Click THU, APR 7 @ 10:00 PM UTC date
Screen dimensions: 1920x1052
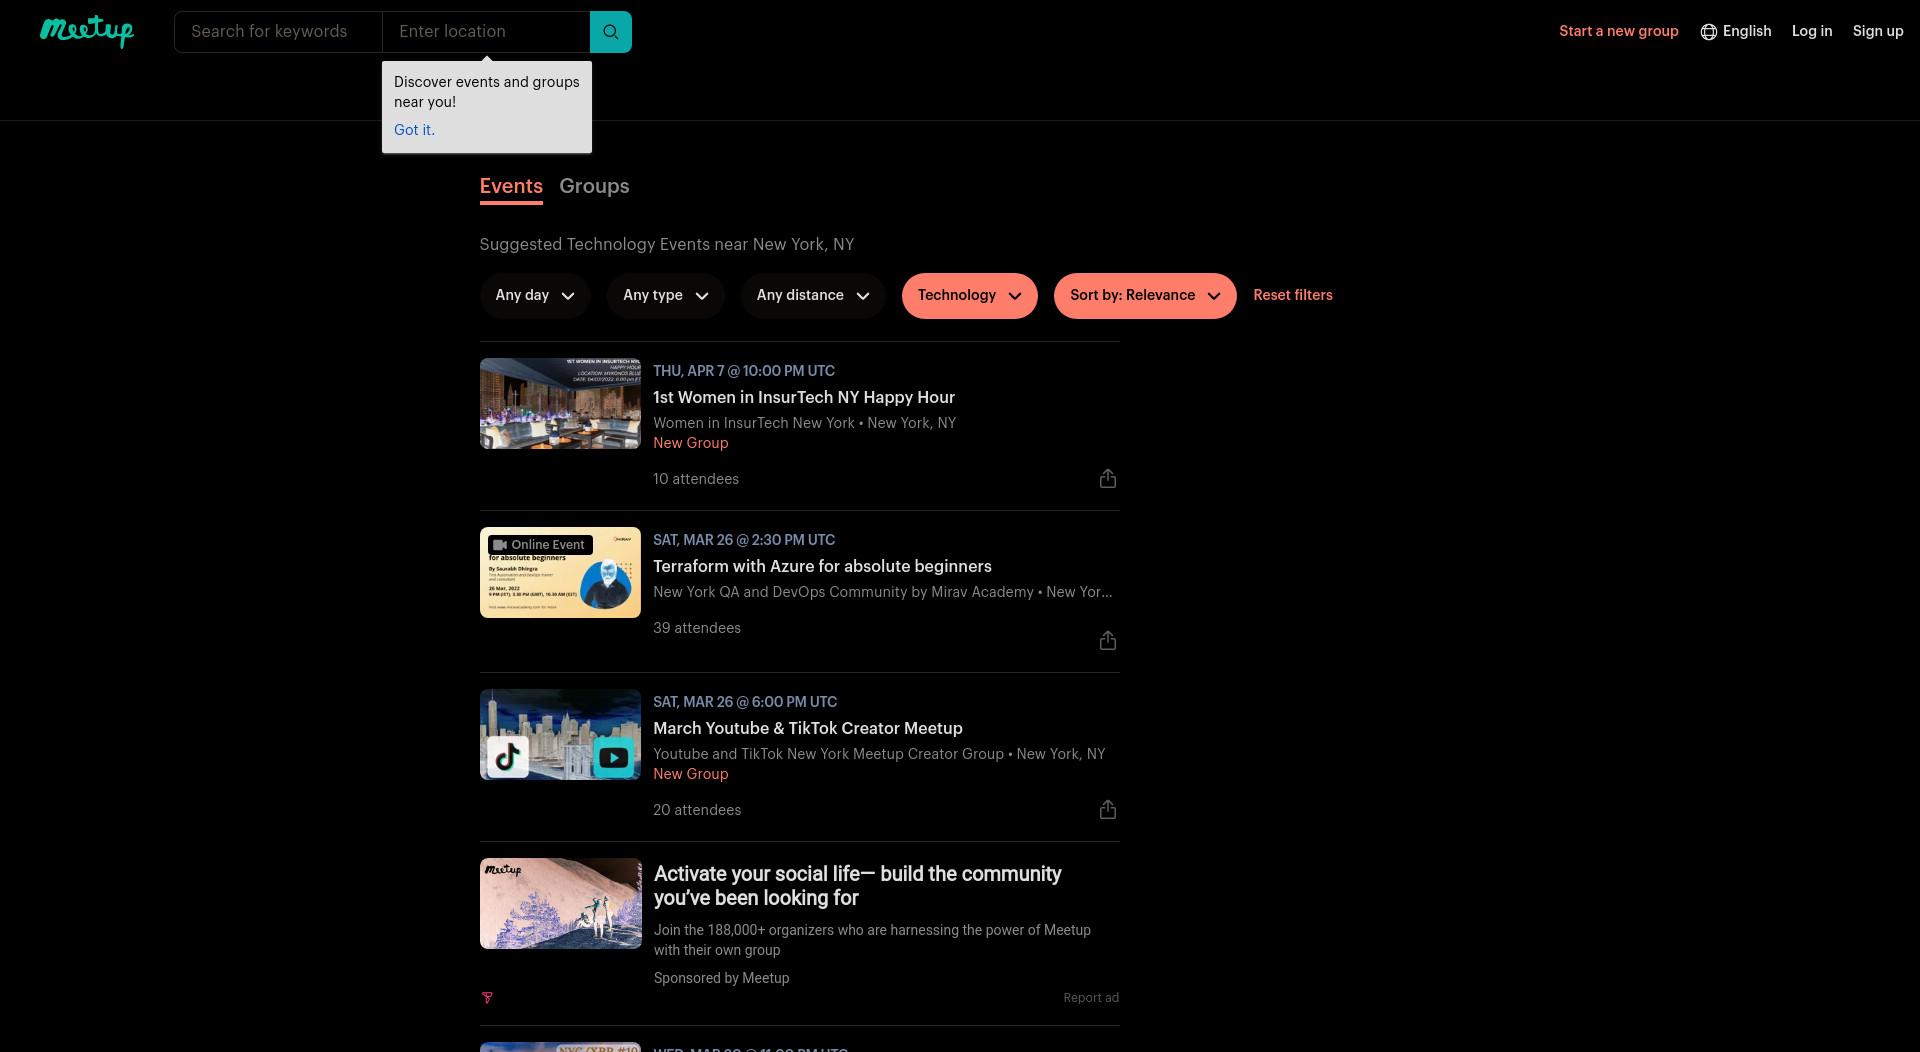point(744,371)
